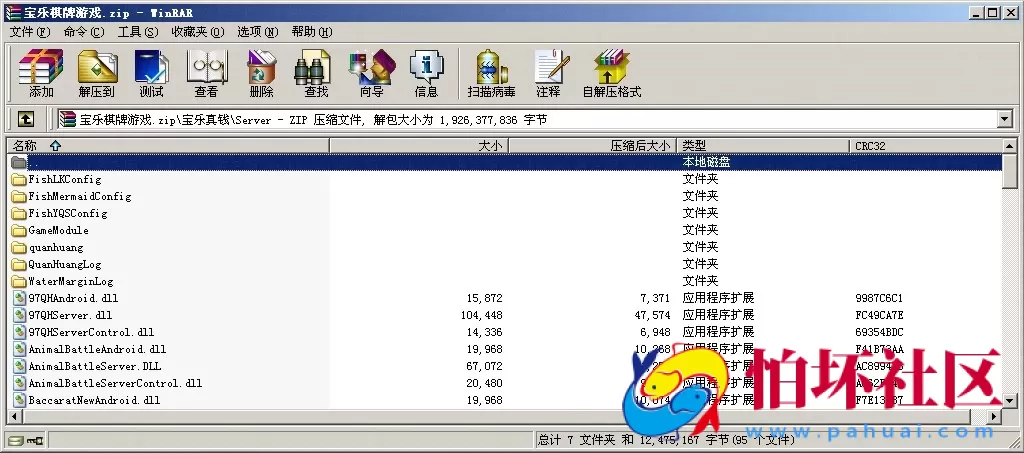Click the size value 15,872
The width and height of the screenshot is (1024, 453).
coord(485,298)
